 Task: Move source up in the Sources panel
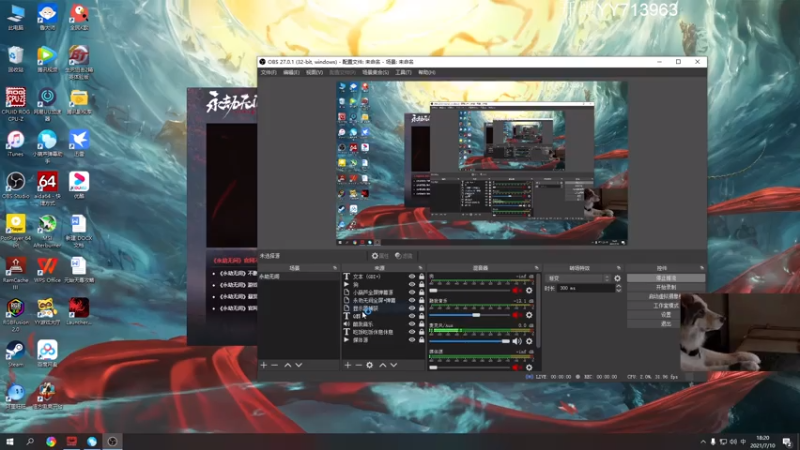click(x=383, y=365)
